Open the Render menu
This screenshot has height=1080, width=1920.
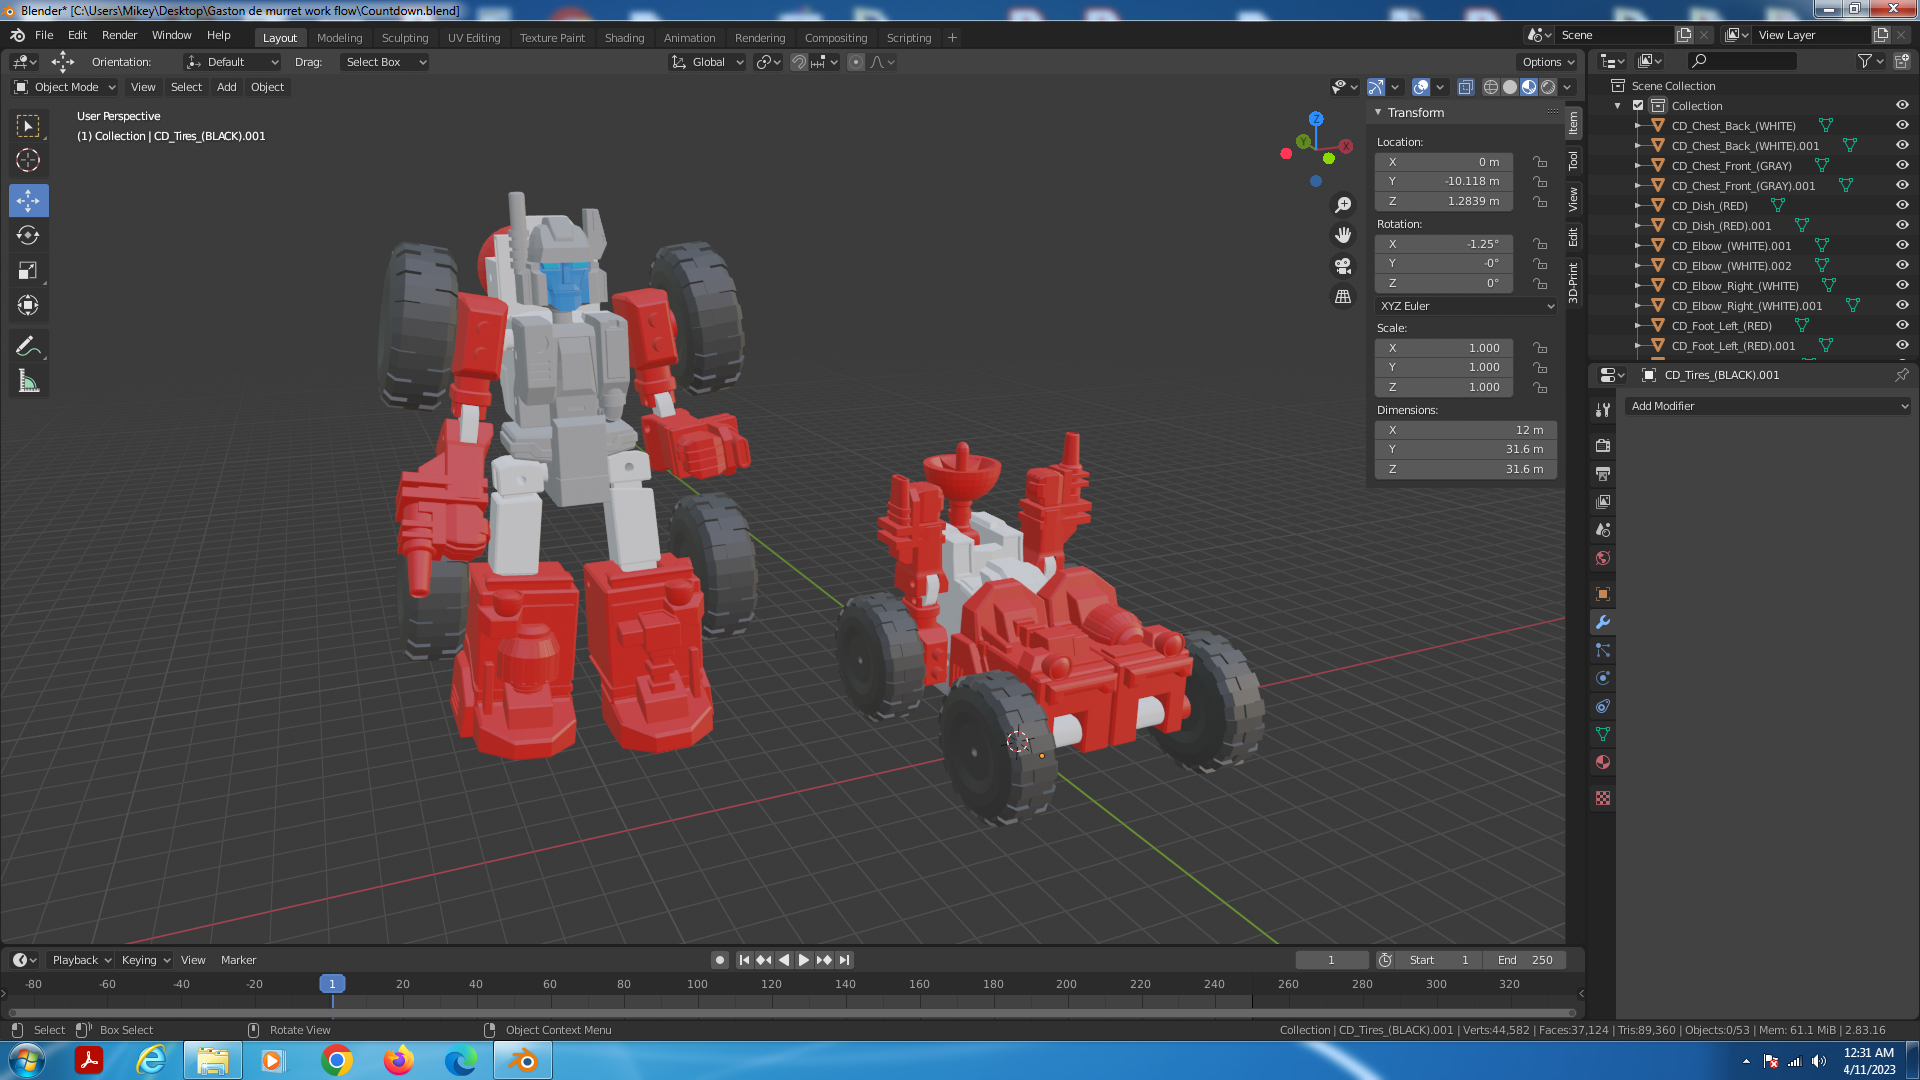click(x=119, y=35)
